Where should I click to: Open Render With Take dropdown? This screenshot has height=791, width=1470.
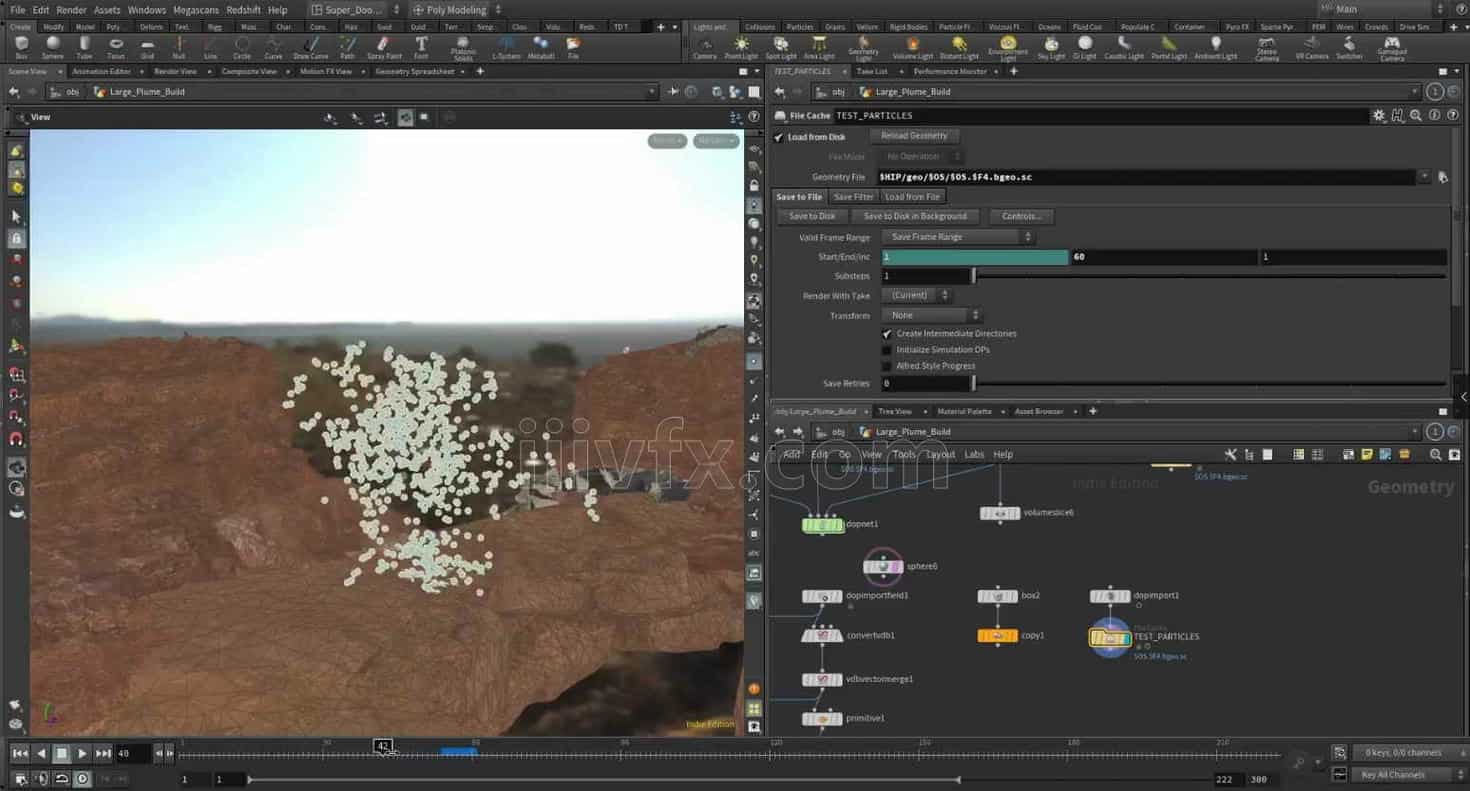point(917,296)
